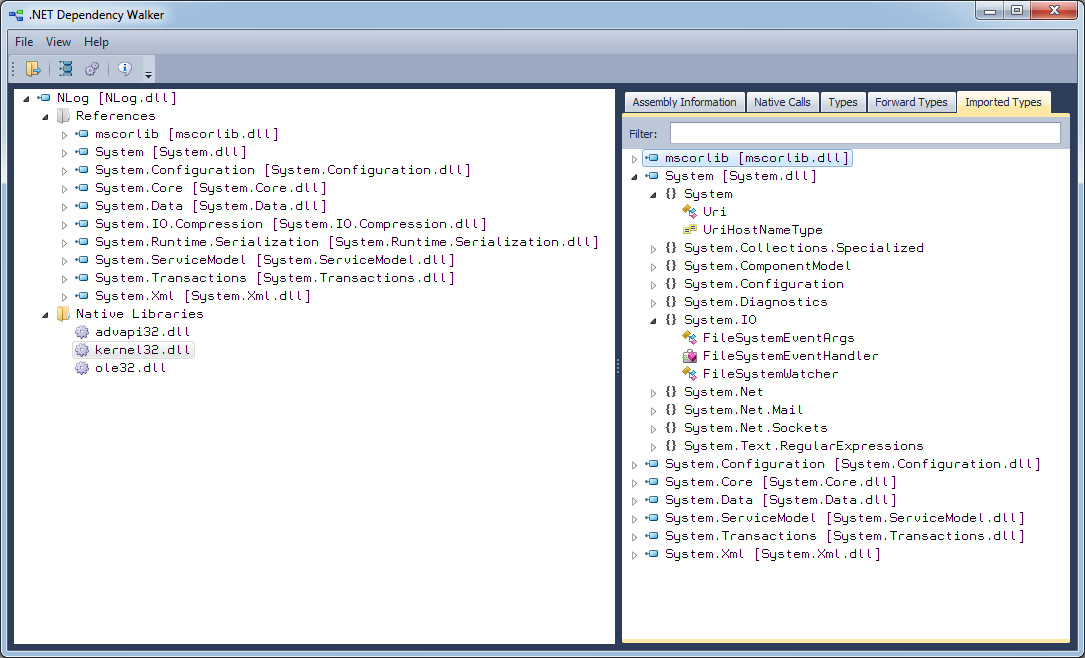Click the System.Configuration namespace braces icon
Viewport: 1085px width, 658px height.
(x=671, y=284)
